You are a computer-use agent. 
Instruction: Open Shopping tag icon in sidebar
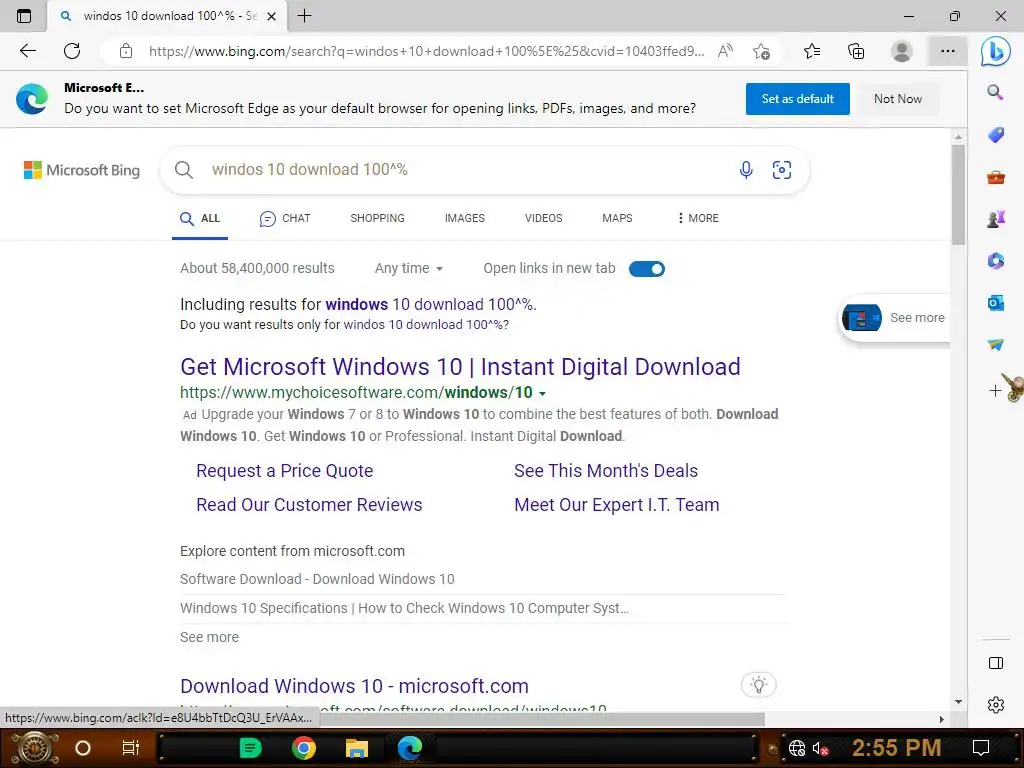coord(995,135)
